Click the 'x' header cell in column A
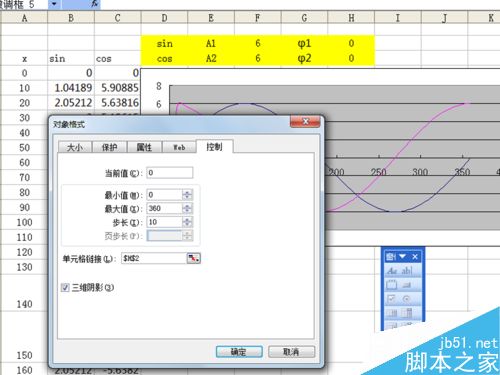The width and height of the screenshot is (500, 375). pyautogui.click(x=24, y=58)
